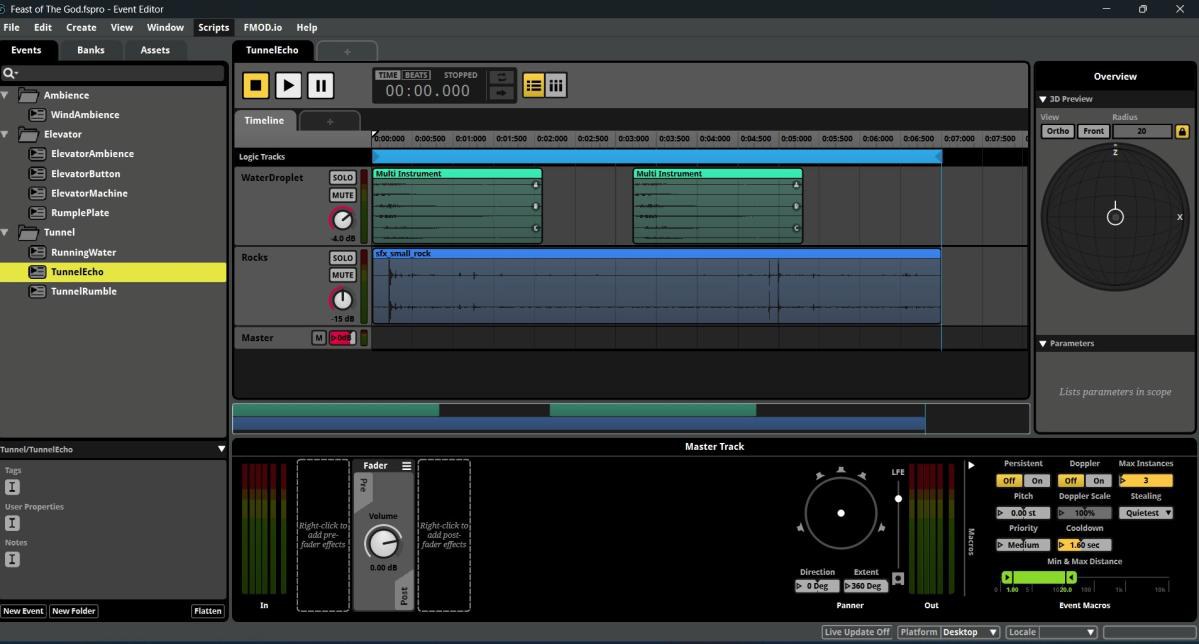1199x644 pixels.
Task: Pause playback using the Pause icon
Action: tap(320, 85)
